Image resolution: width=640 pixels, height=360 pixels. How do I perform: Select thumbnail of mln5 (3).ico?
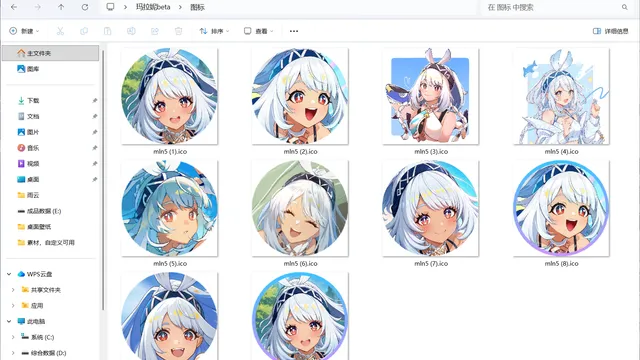(431, 96)
